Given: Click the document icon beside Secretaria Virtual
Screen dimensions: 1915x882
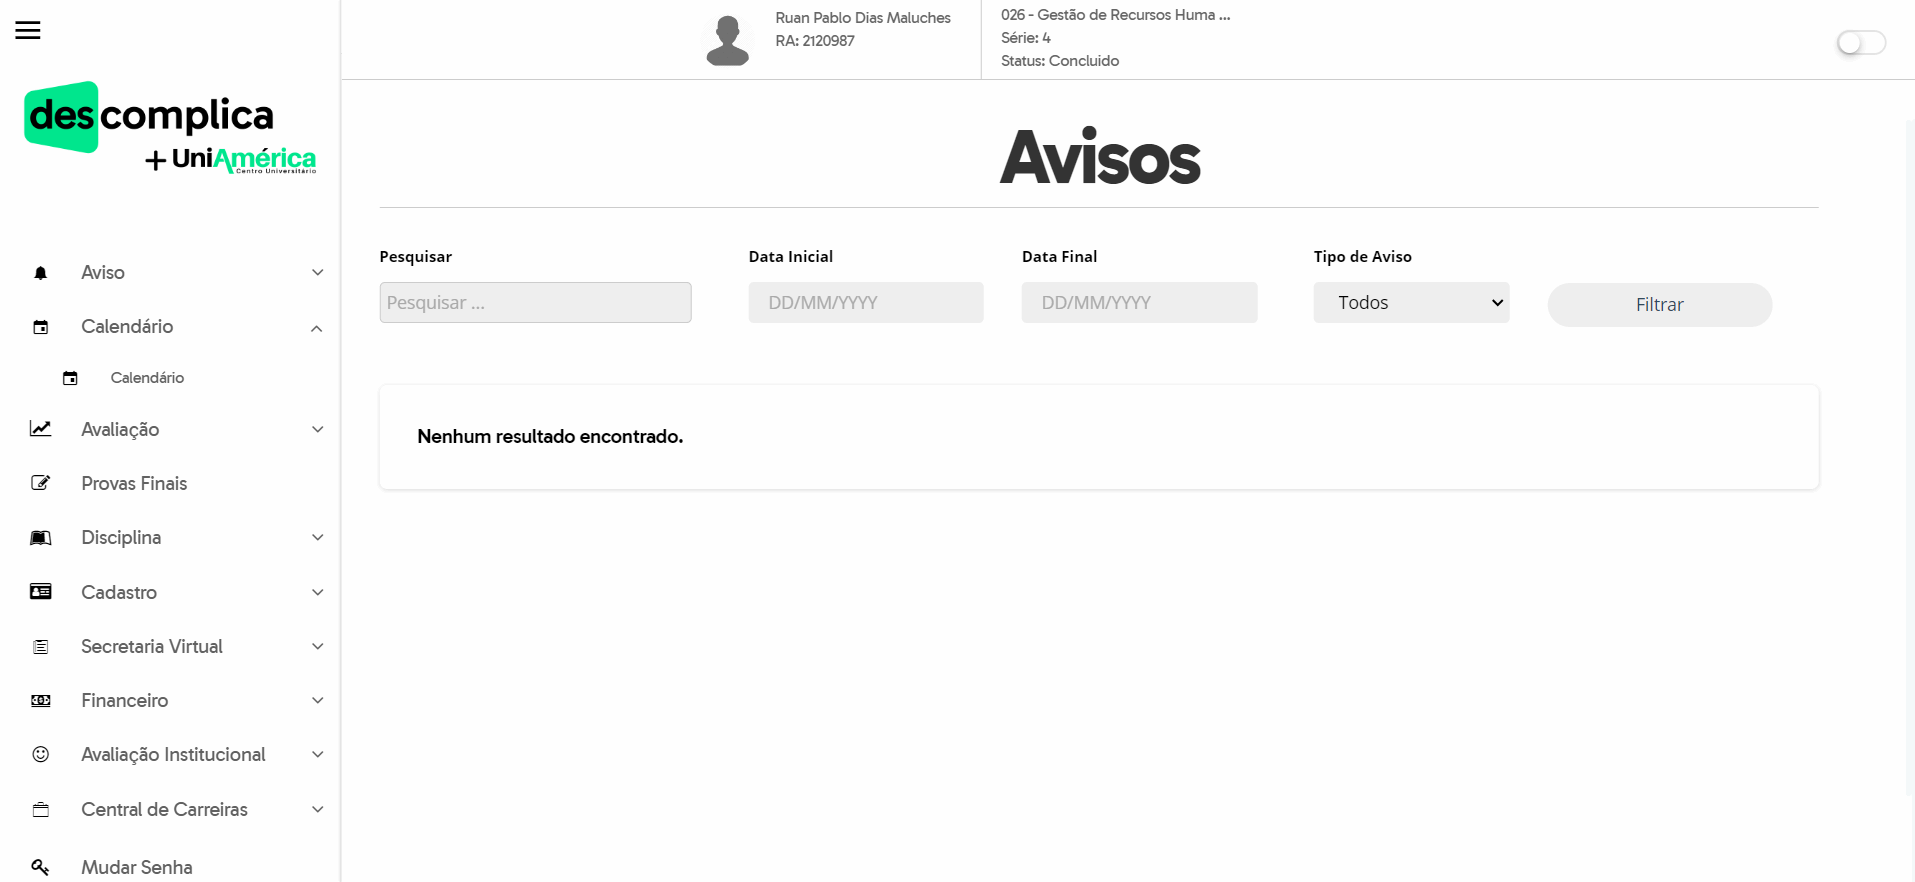Looking at the screenshot, I should tap(41, 647).
